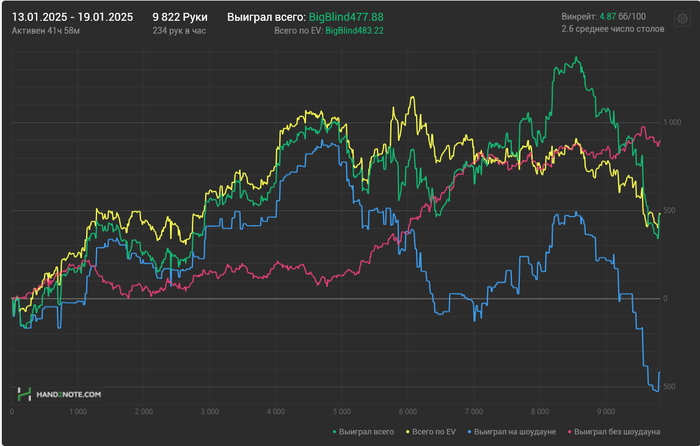The width and height of the screenshot is (700, 446).
Task: Open the graph settings gear icon
Action: [x=682, y=19]
